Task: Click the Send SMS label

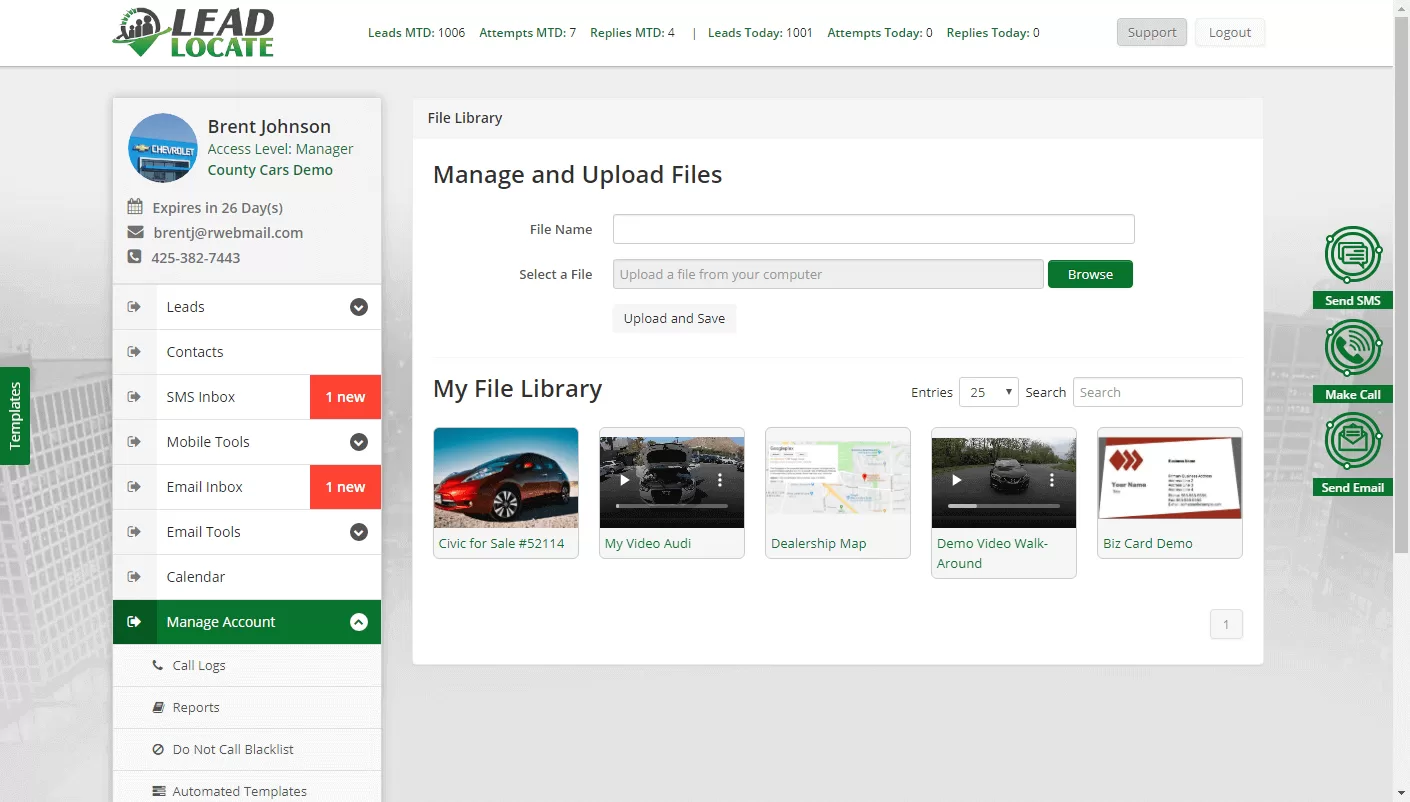Action: tap(1353, 300)
